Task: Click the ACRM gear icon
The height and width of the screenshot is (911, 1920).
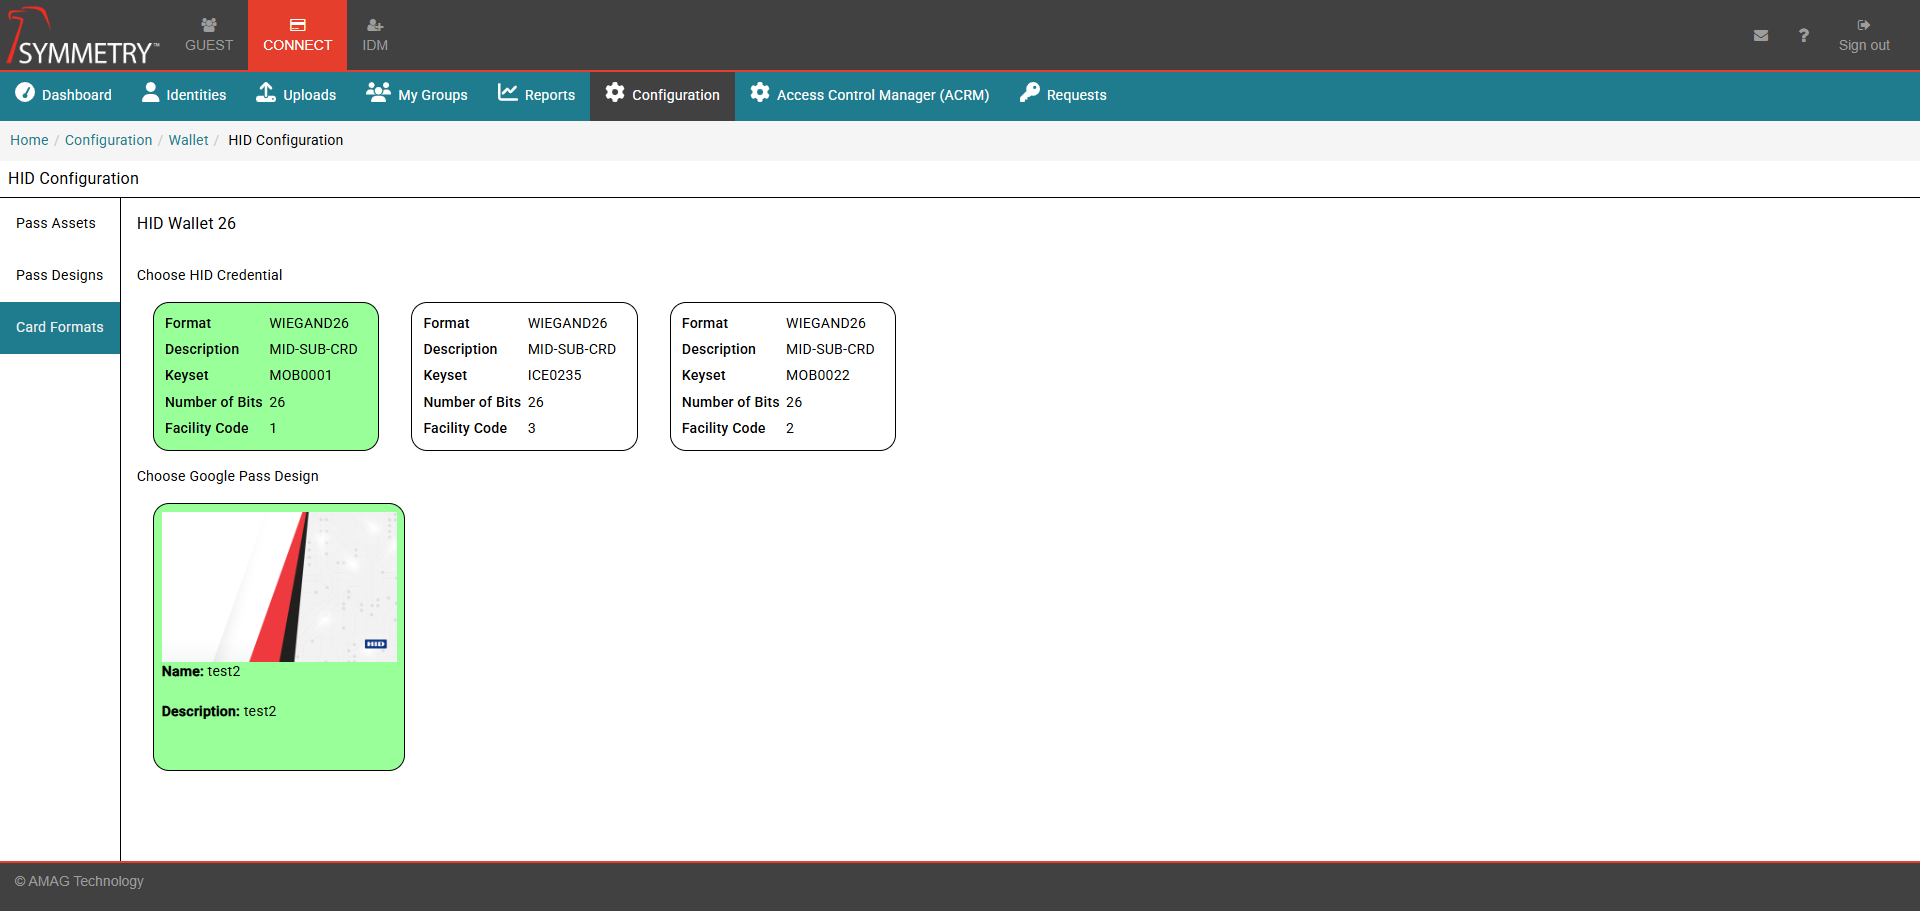Action: (760, 92)
